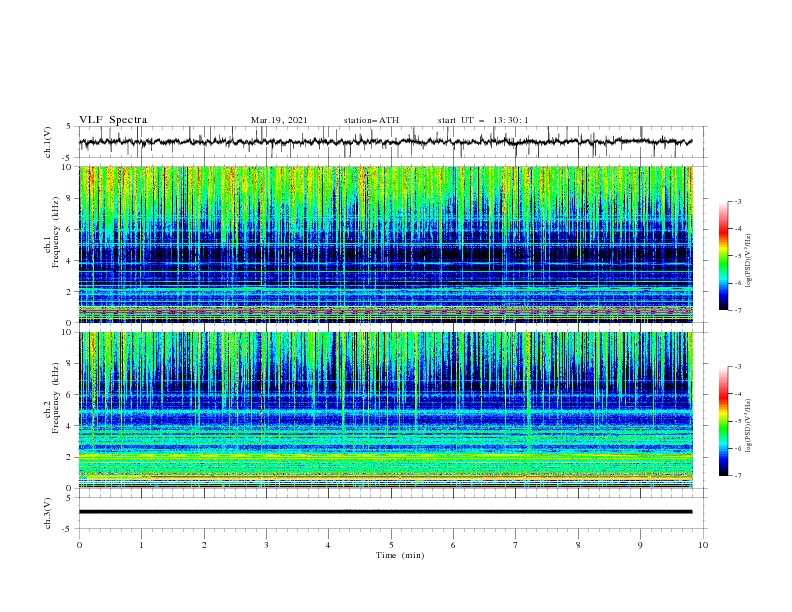
Task: Click the ch.1 voltage waveform trace
Action: point(385,142)
